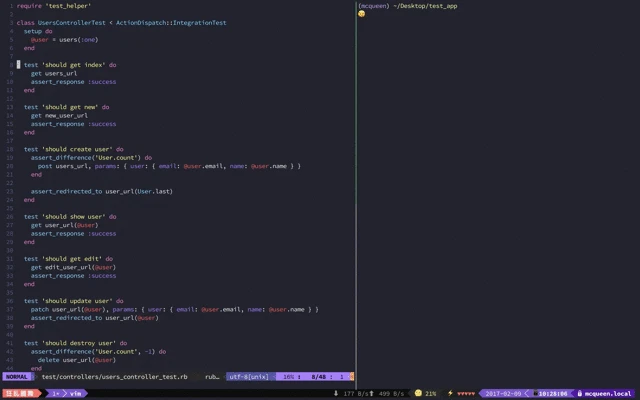Click the test 'should create user' line
This screenshot has width=640, height=400.
pos(73,149)
